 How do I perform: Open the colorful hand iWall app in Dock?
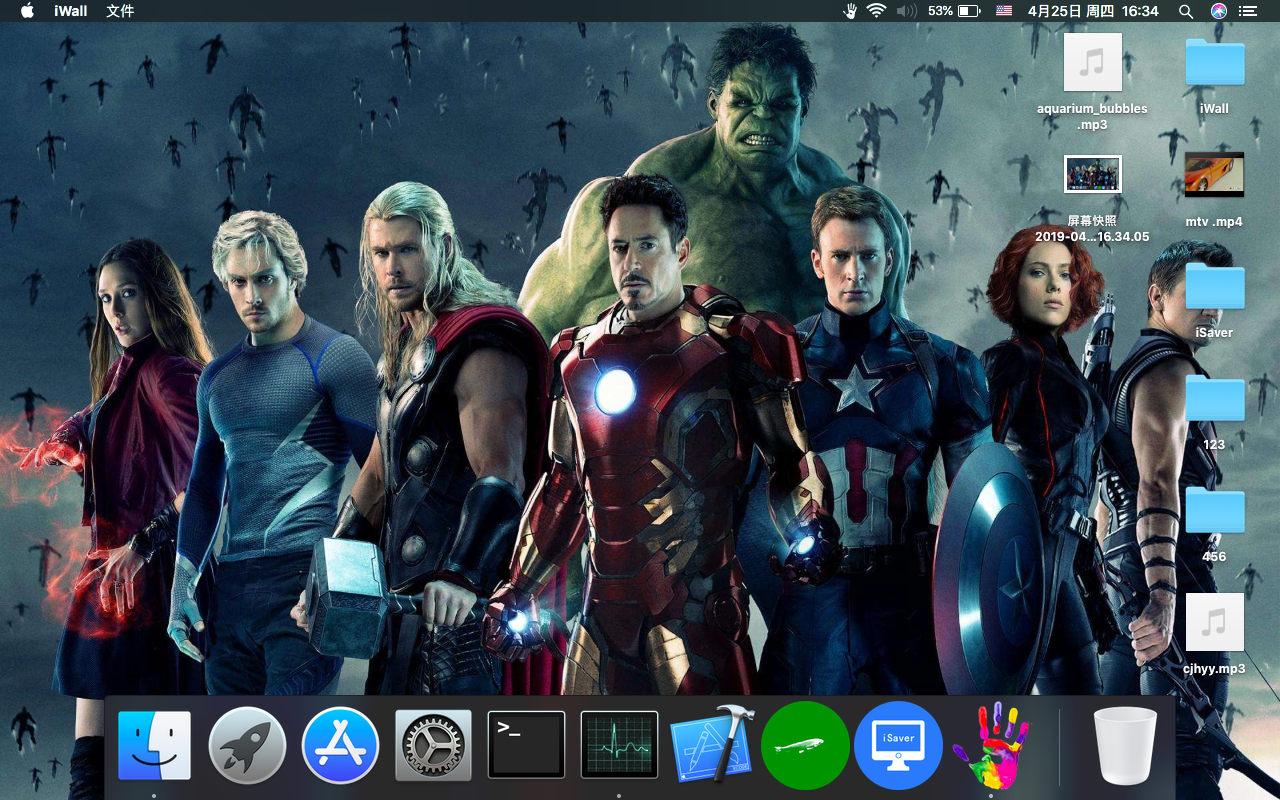(991, 744)
